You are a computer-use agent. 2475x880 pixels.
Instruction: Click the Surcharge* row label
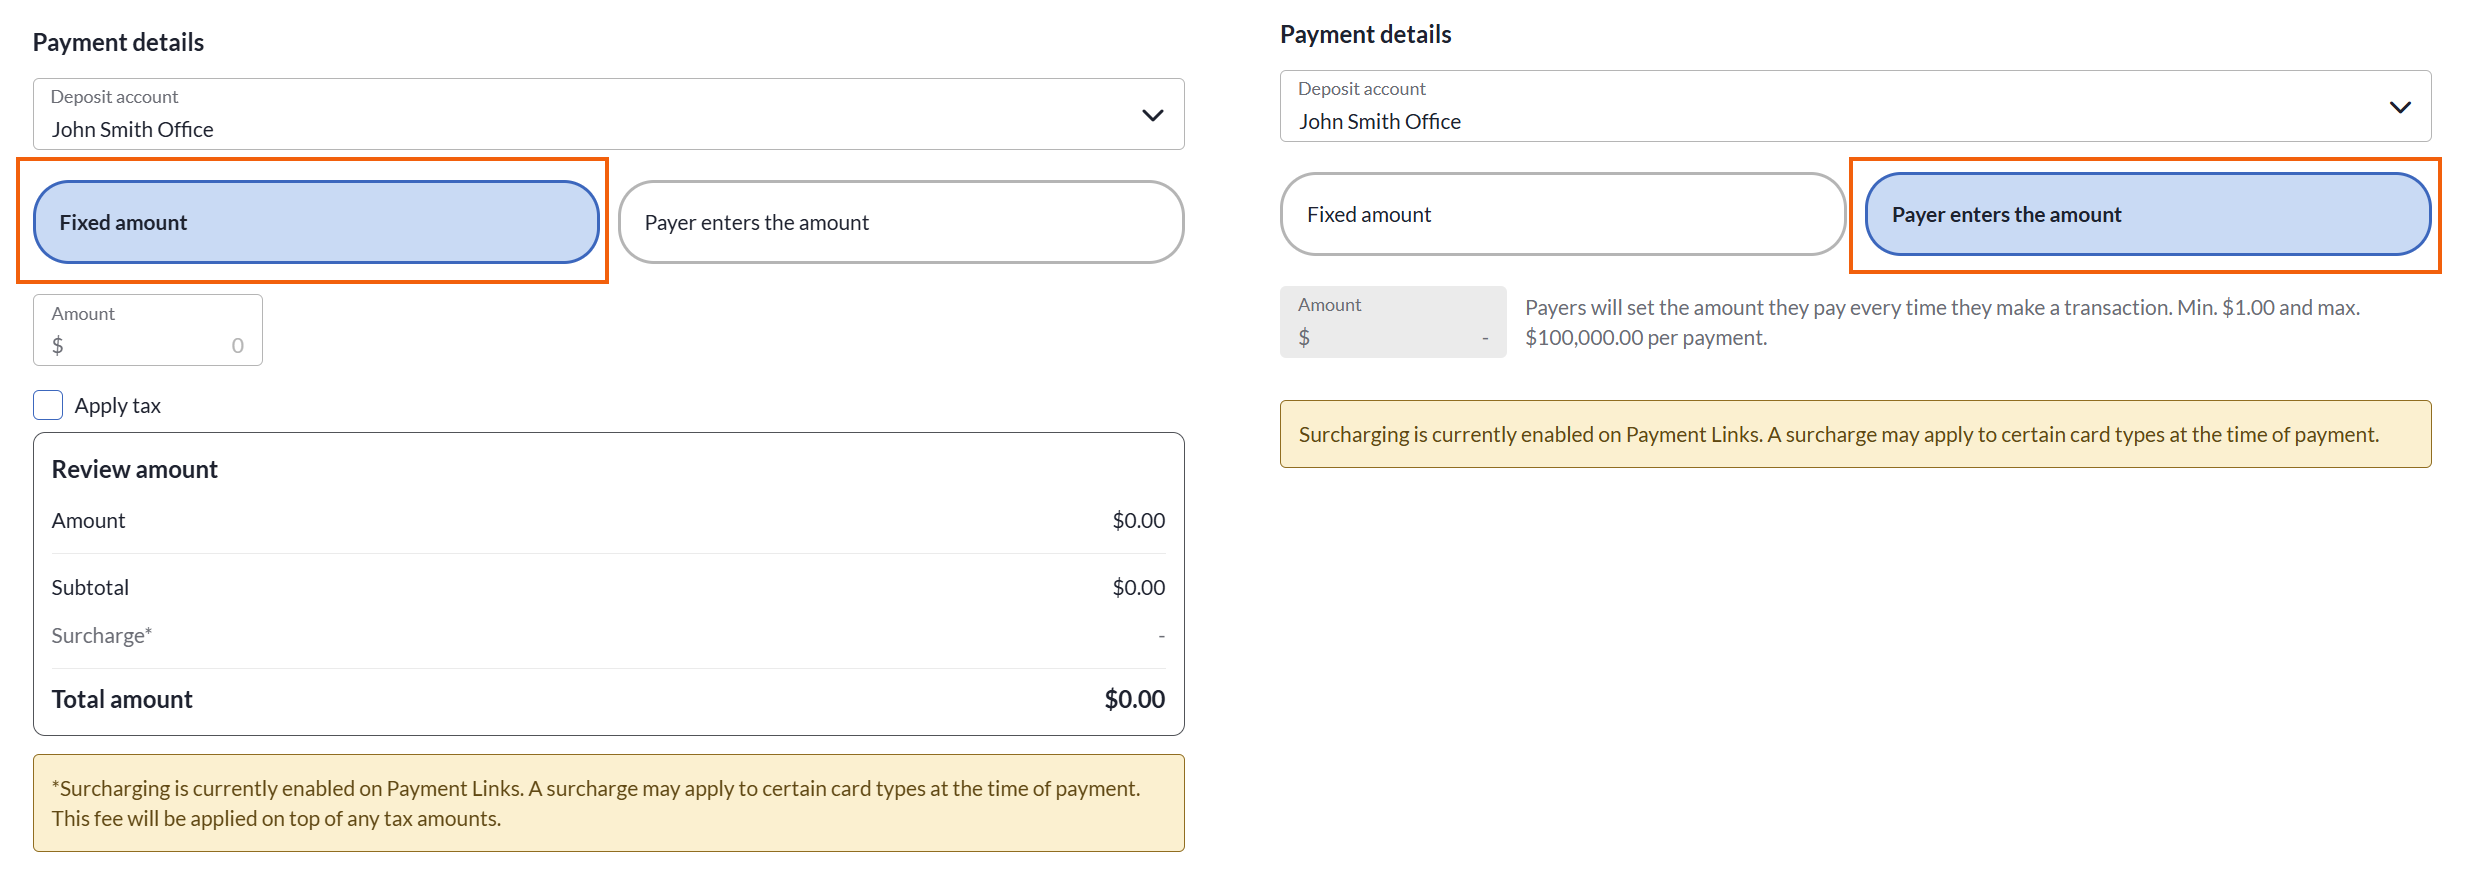coord(101,636)
